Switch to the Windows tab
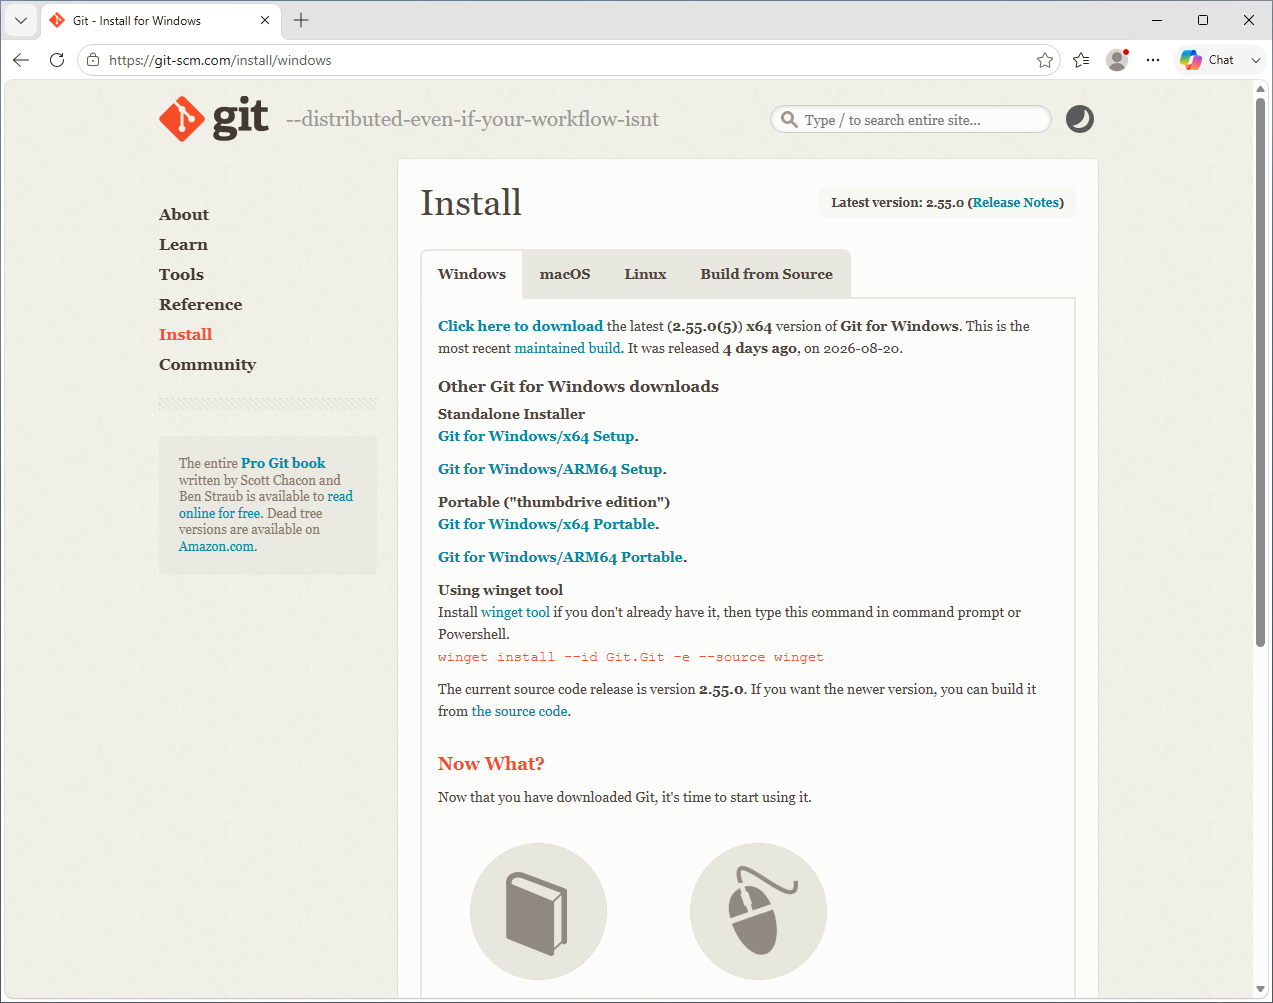This screenshot has width=1273, height=1003. pos(472,274)
